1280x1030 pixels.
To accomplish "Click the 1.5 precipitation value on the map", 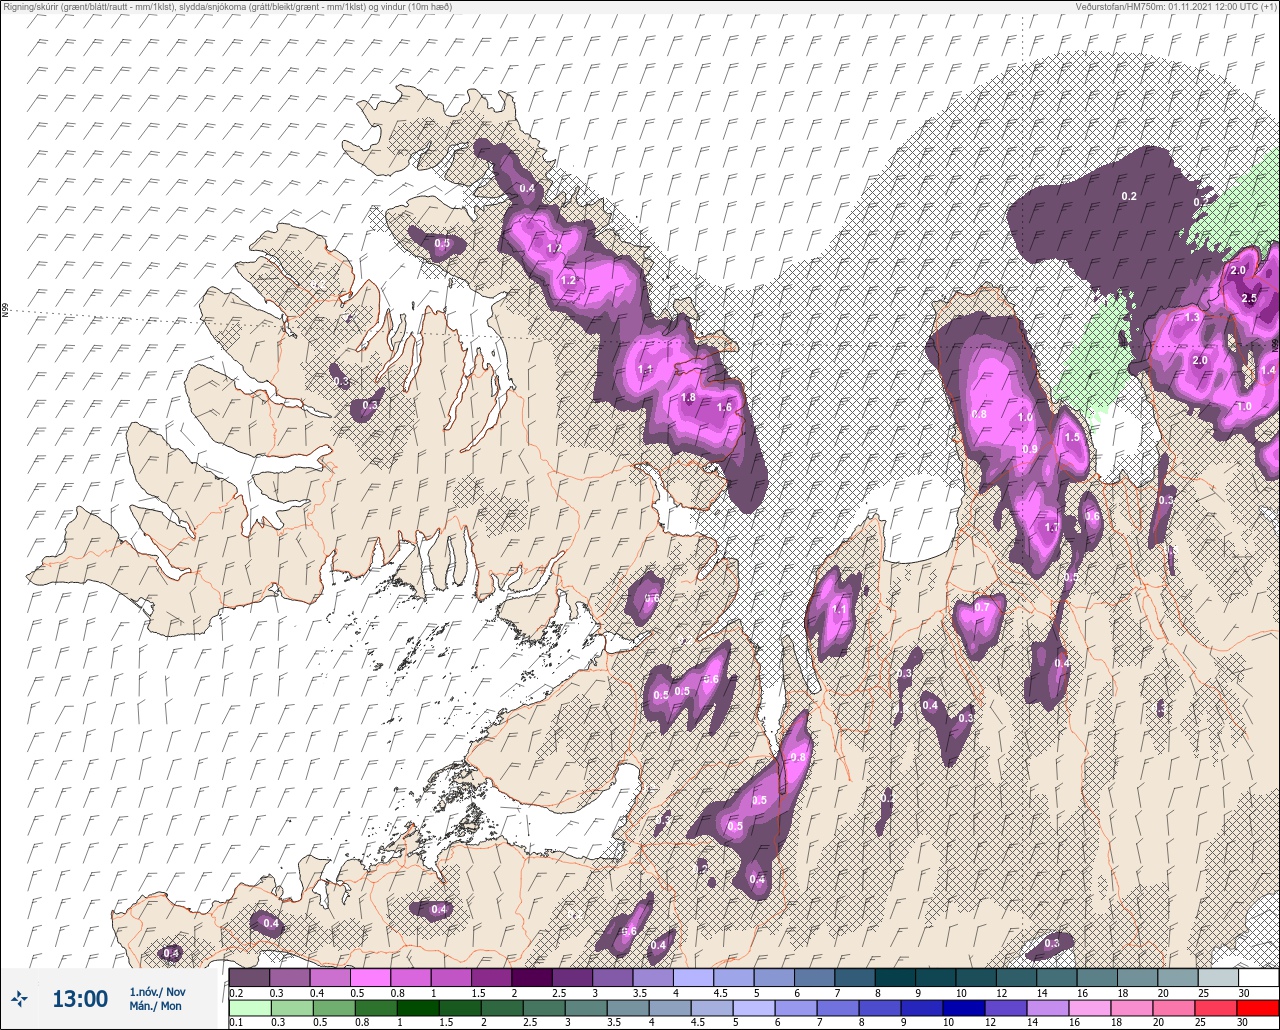I will [1073, 437].
